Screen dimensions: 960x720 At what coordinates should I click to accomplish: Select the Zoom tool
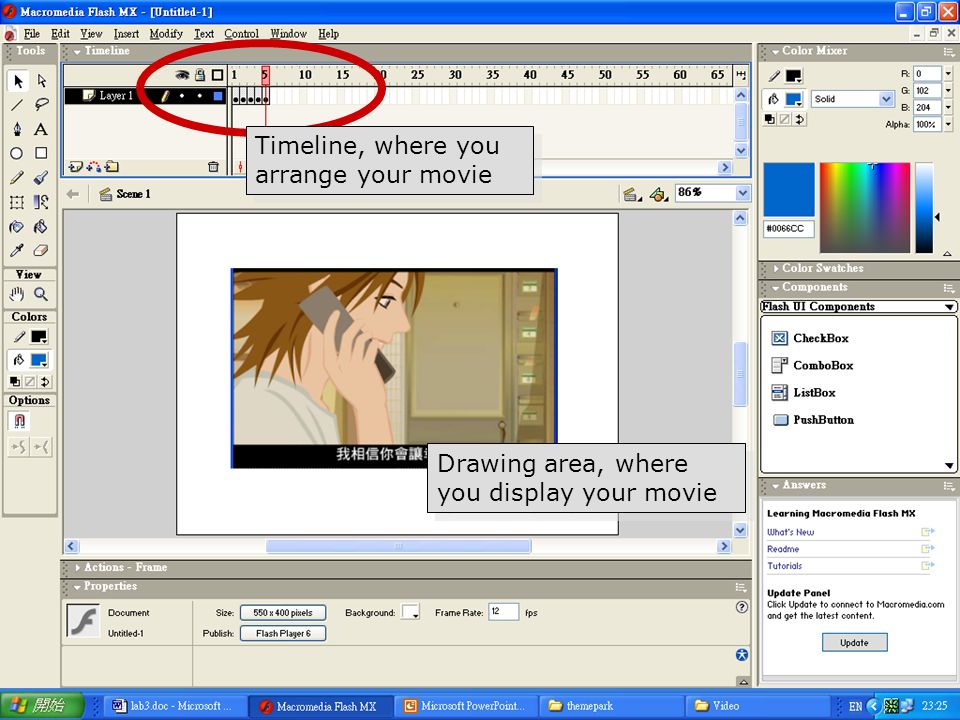[x=42, y=294]
